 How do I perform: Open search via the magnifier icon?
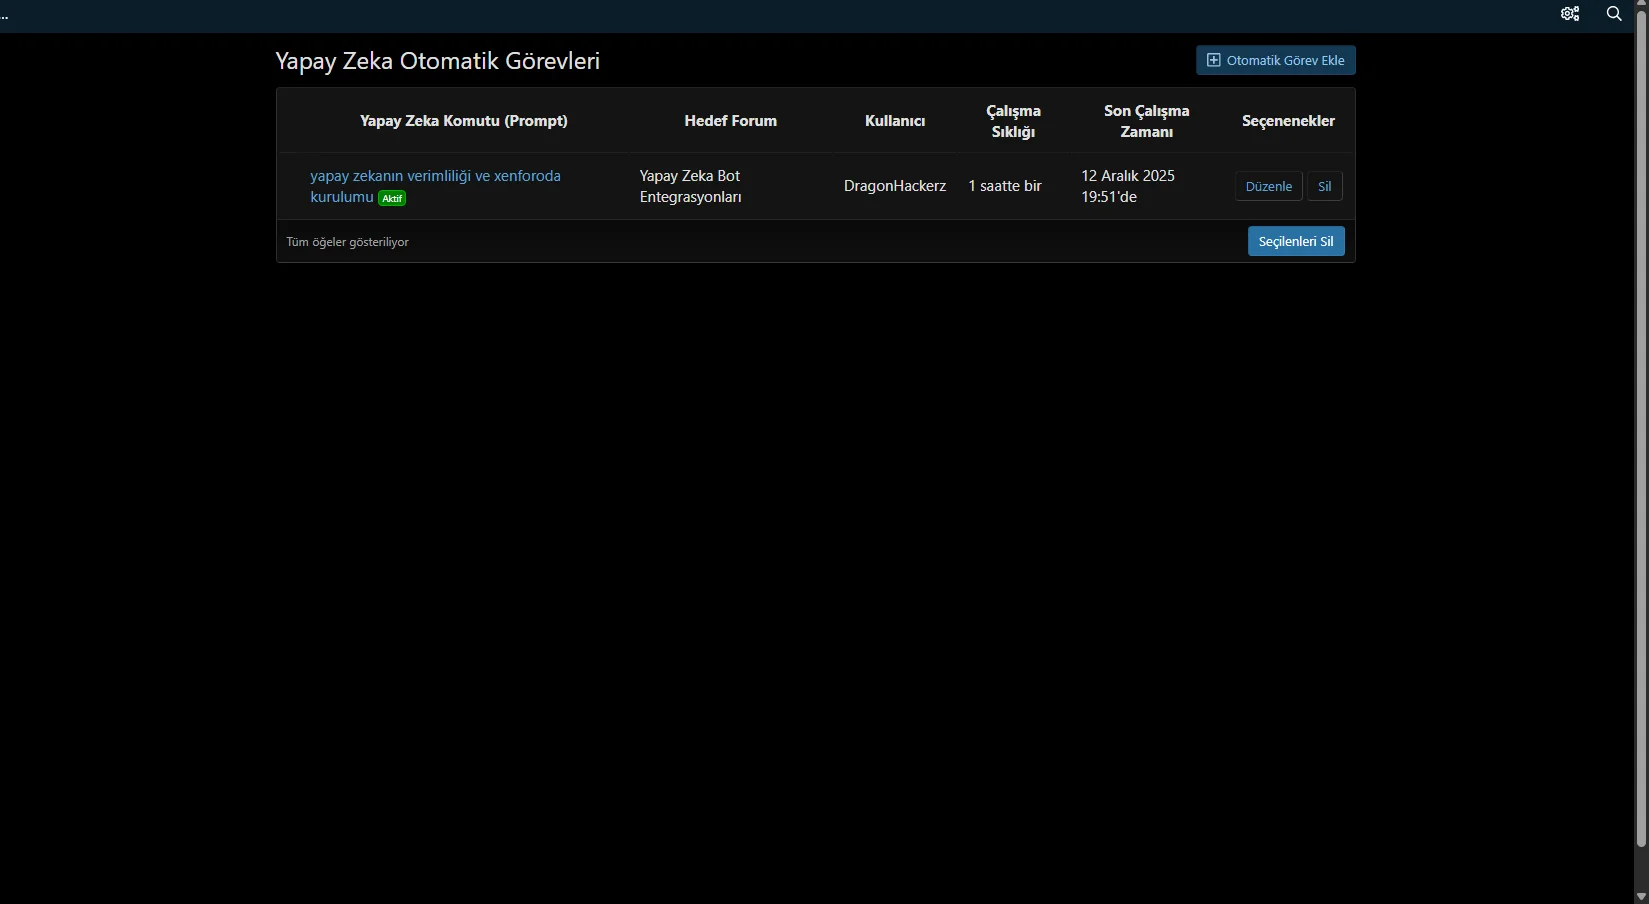(1614, 14)
